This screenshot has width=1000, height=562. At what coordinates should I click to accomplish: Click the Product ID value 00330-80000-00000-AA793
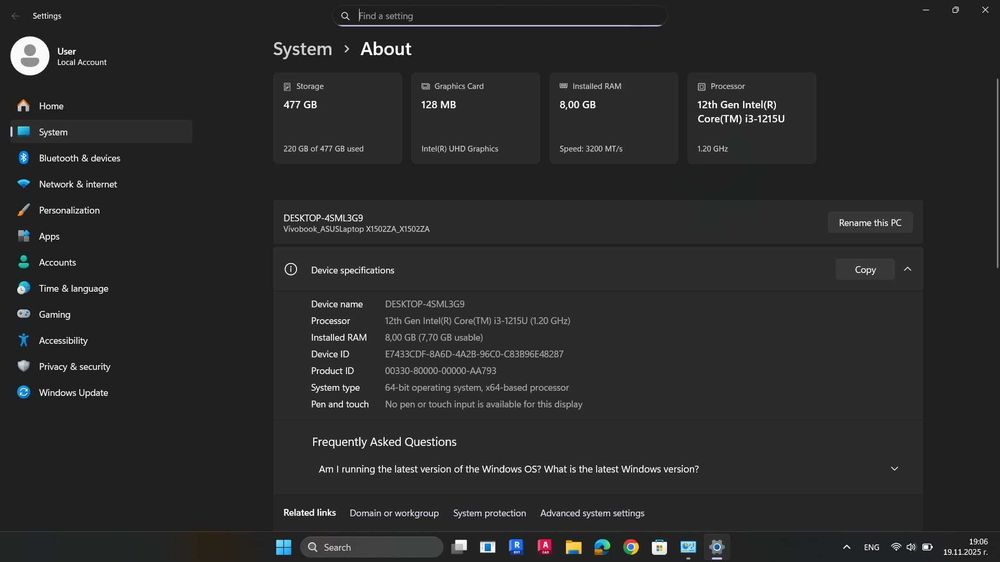(x=441, y=371)
